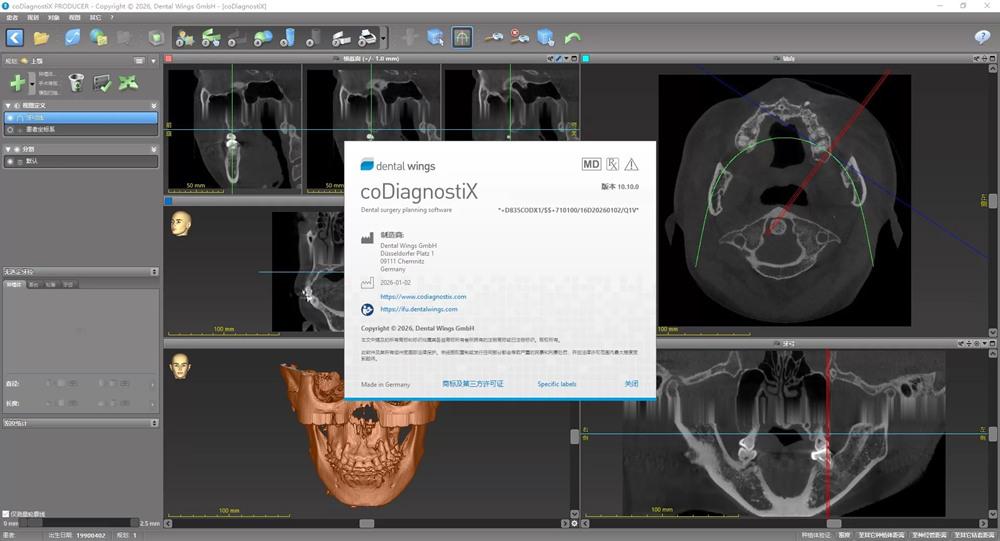This screenshot has width=1000, height=541.
Task: Click the checklist with green check icon
Action: (x=102, y=83)
